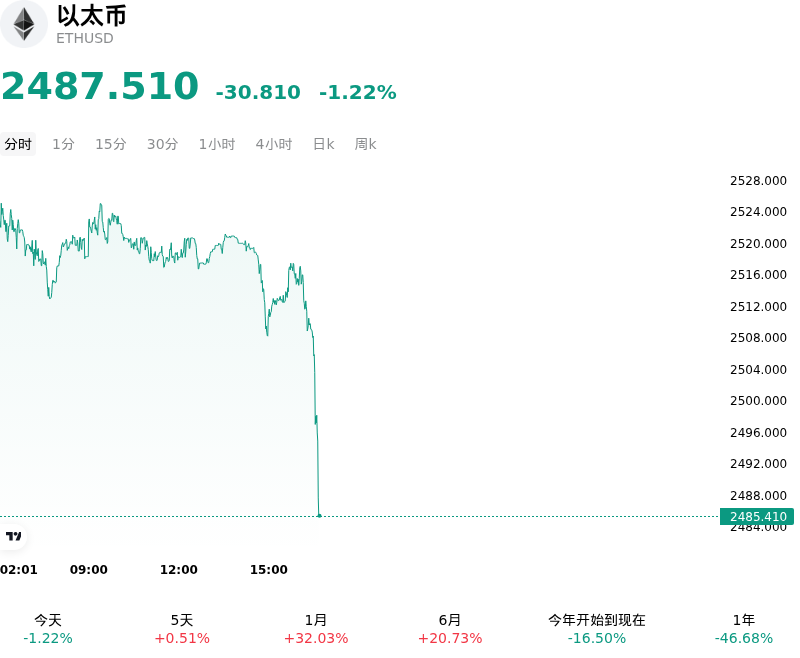Select the 5天 +0.51% range
Viewport: 800px width, 658px height.
[182, 629]
